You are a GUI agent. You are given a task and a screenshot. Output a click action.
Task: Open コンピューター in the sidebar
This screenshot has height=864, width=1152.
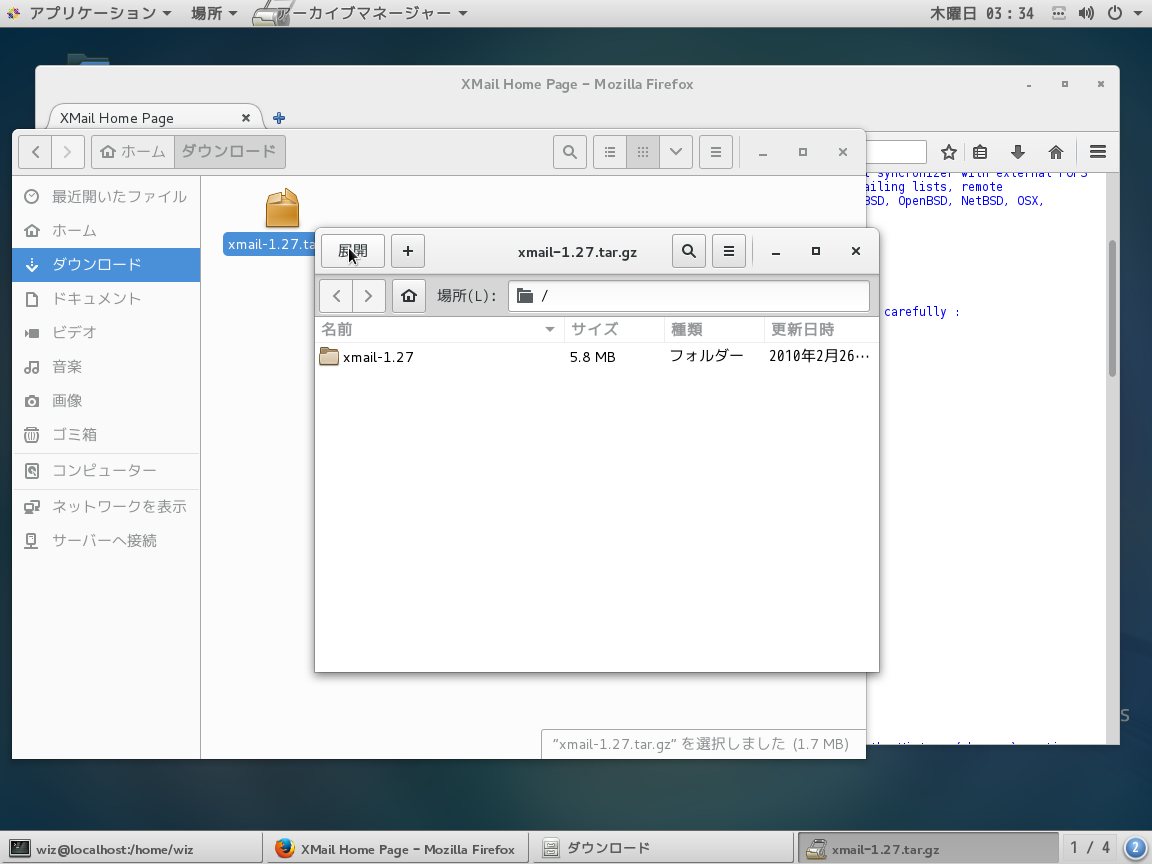point(106,471)
